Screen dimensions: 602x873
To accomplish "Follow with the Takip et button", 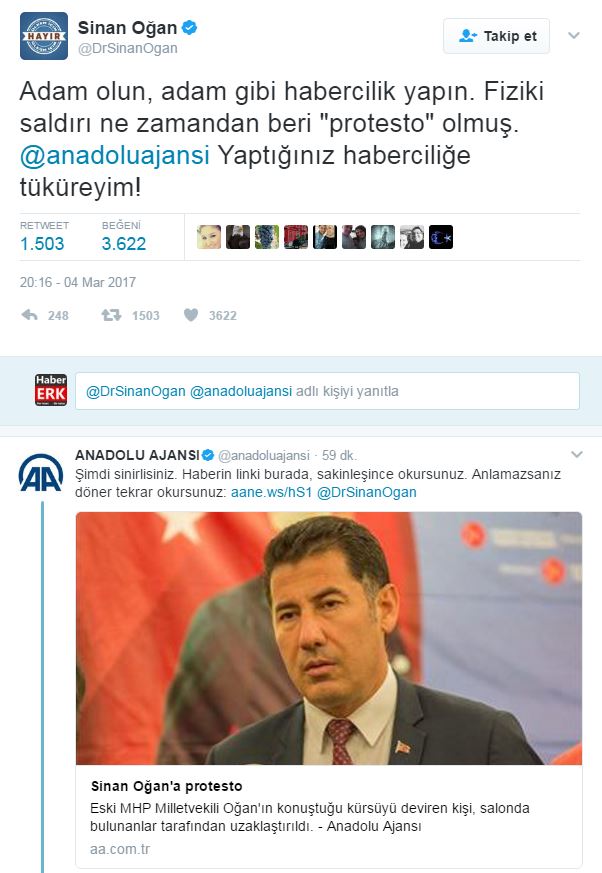I will (496, 36).
